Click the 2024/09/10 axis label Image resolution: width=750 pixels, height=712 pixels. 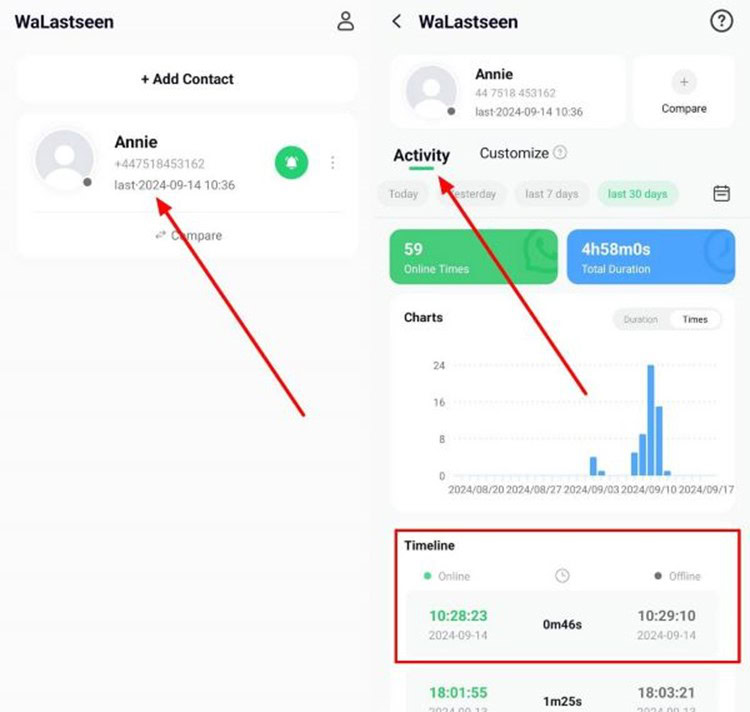pyautogui.click(x=649, y=490)
